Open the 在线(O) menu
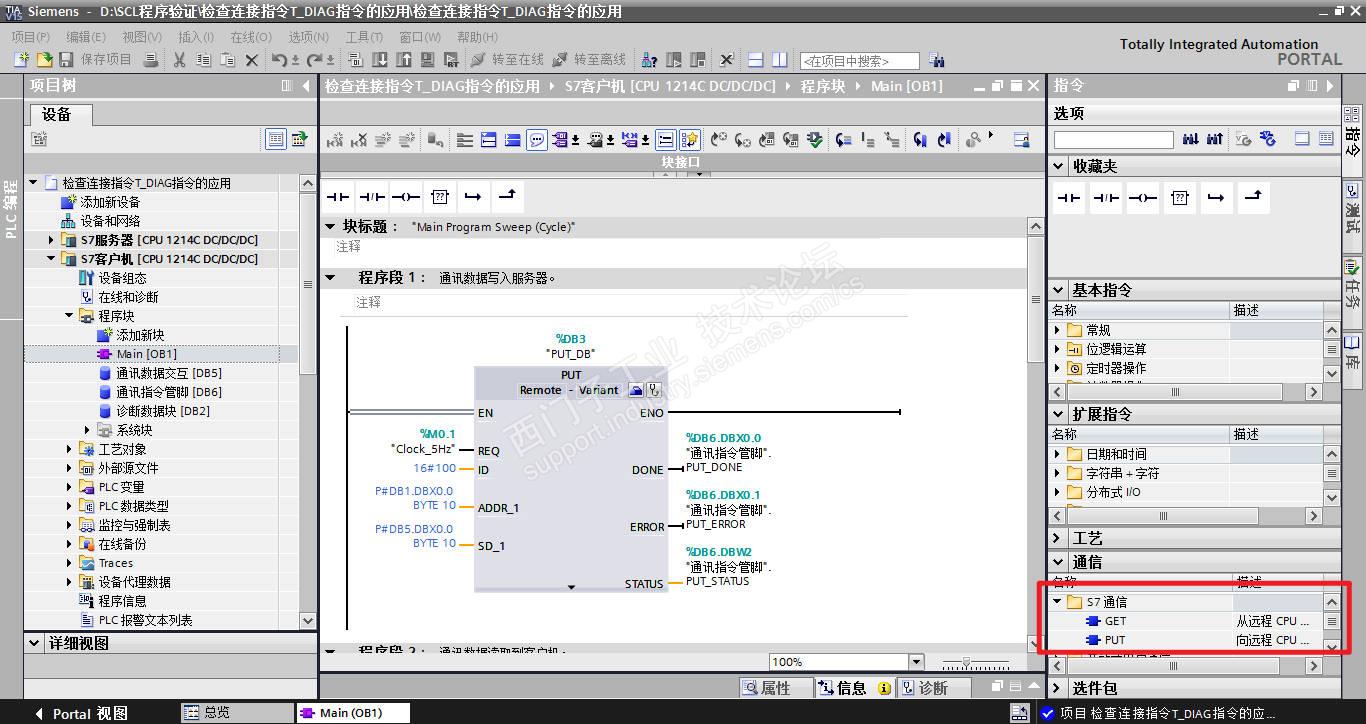 coord(251,36)
